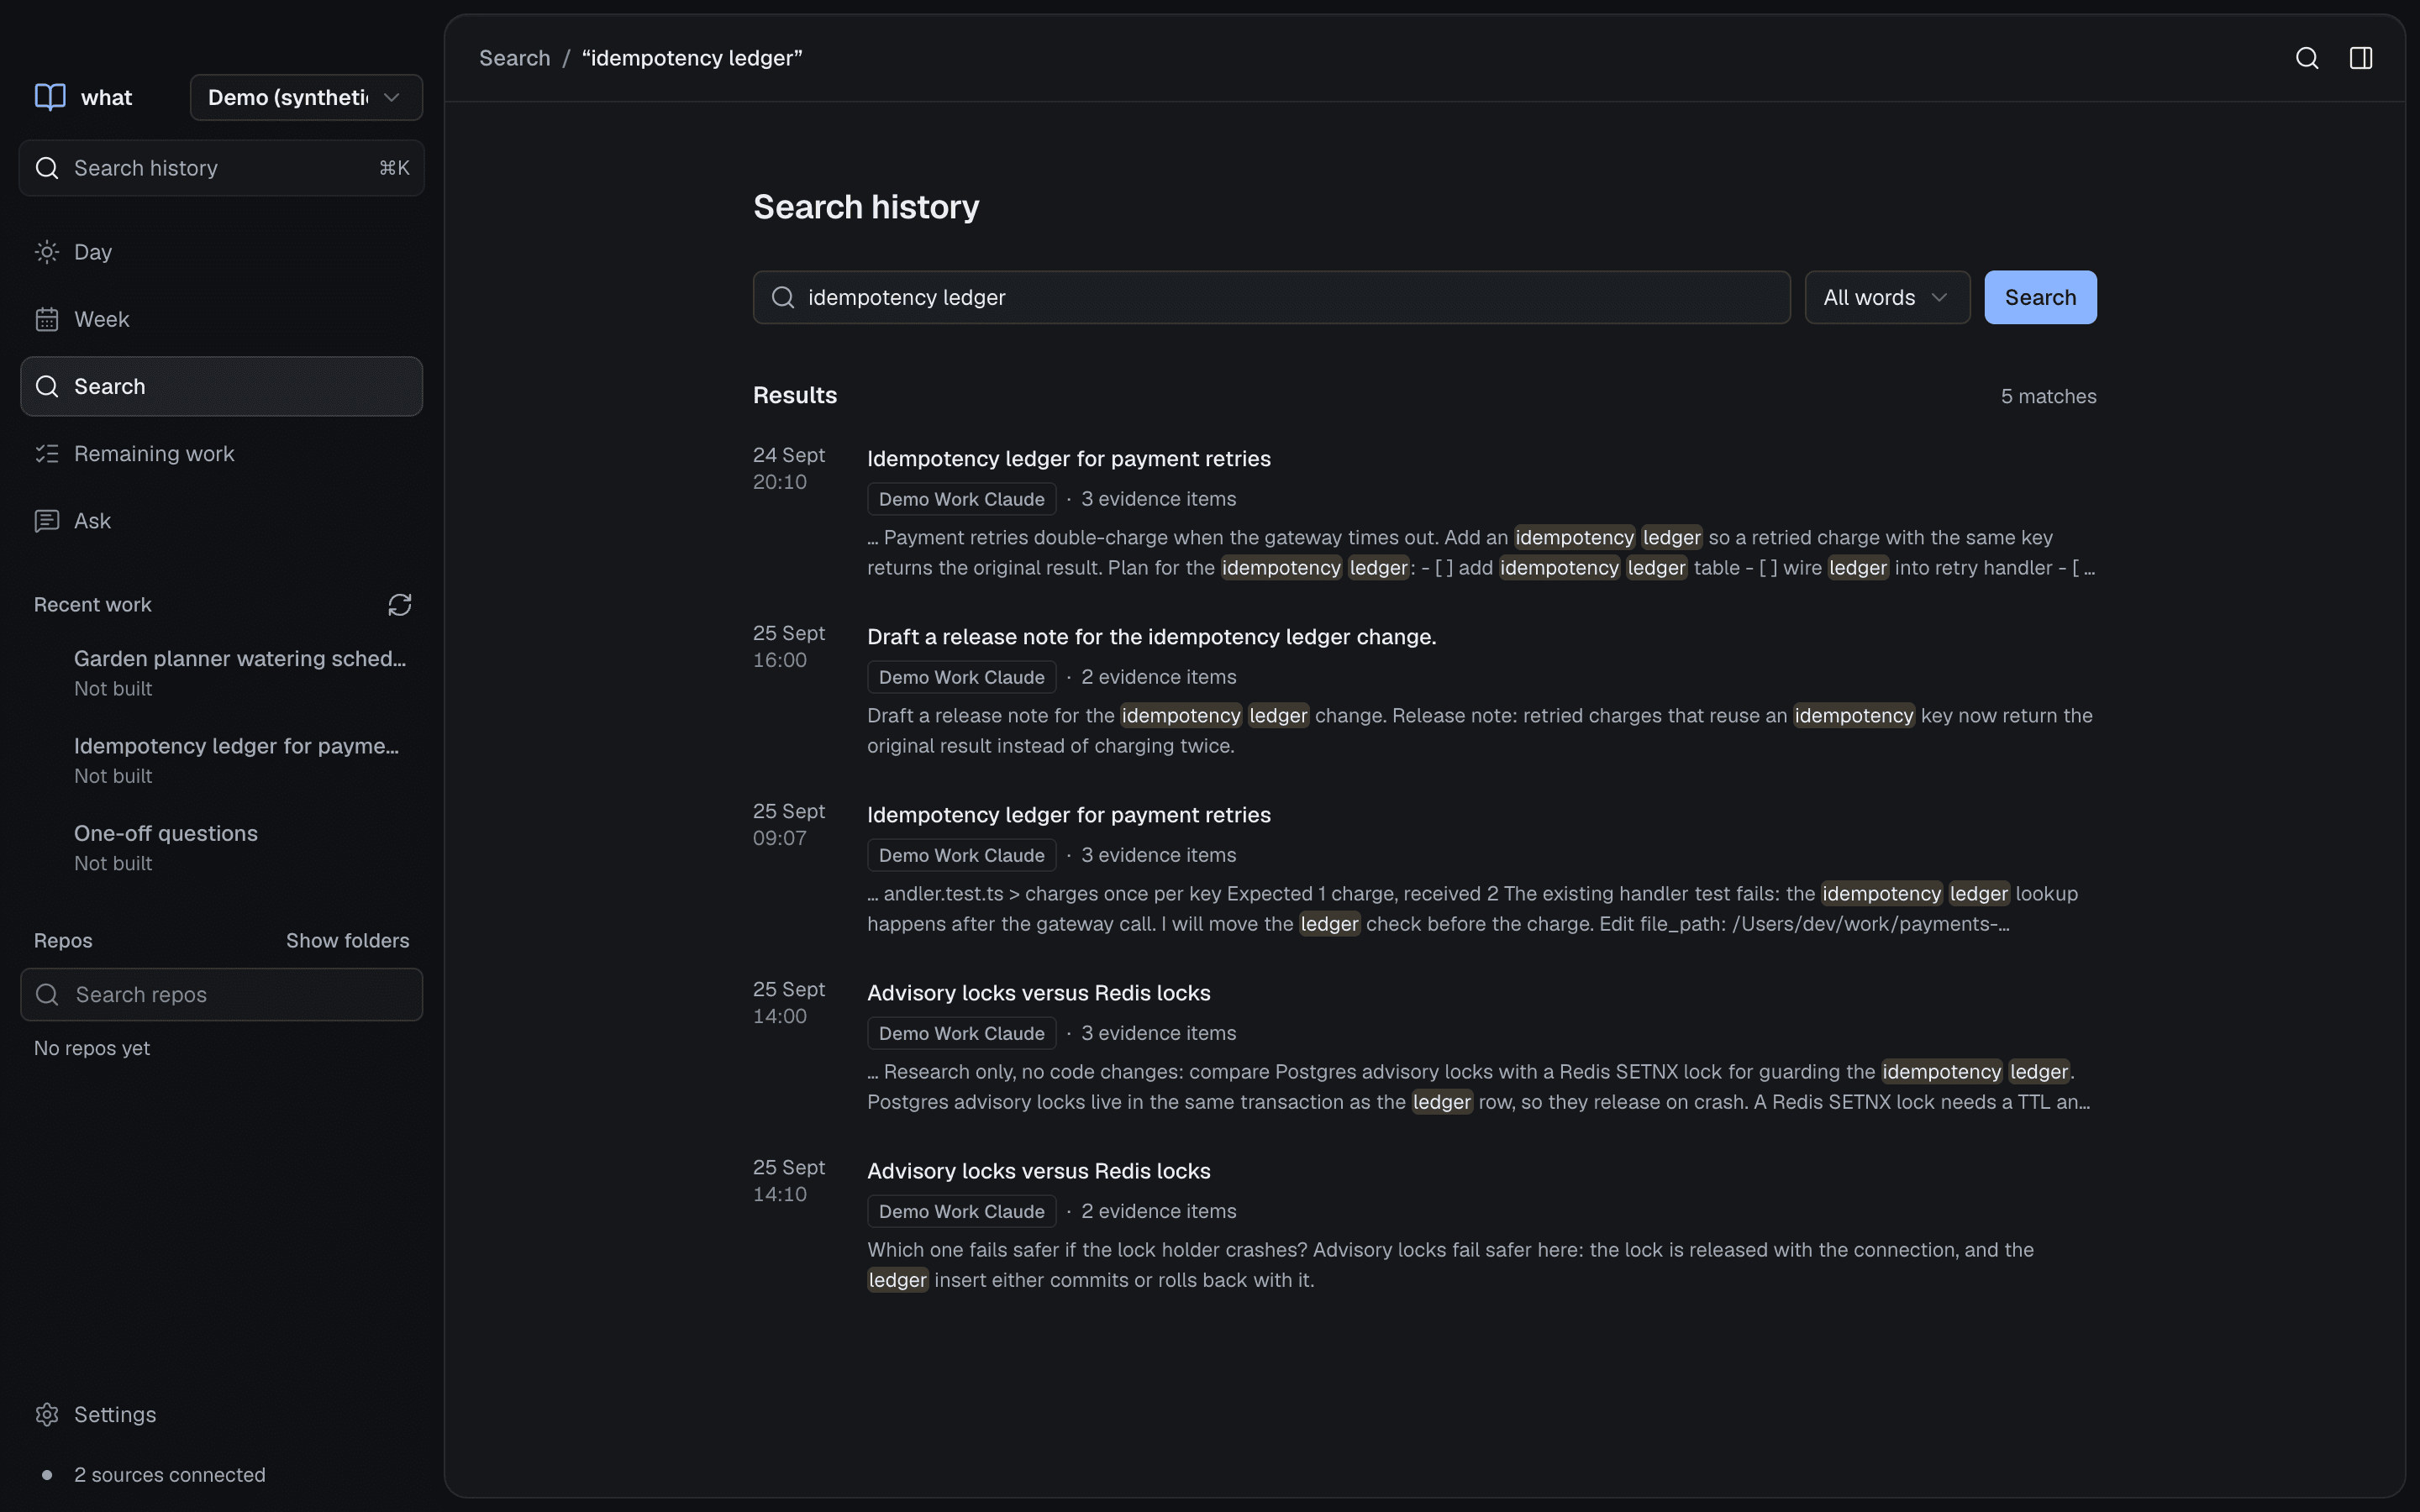Focus the Search history sidebar box

221,168
